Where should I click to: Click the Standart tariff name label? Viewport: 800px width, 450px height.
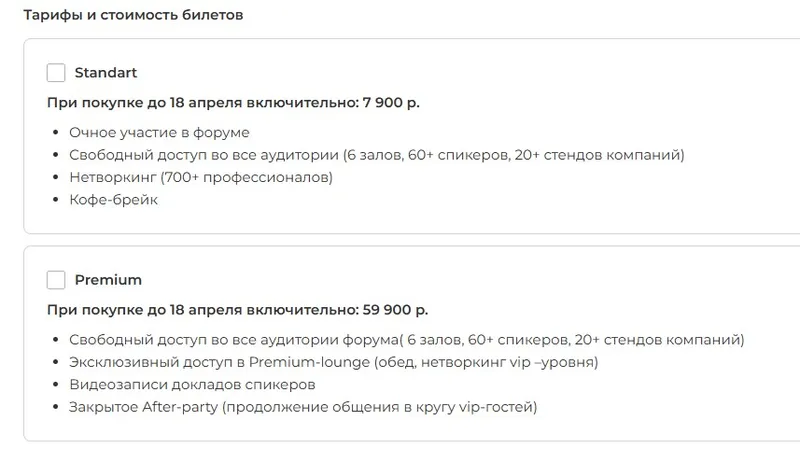point(106,73)
